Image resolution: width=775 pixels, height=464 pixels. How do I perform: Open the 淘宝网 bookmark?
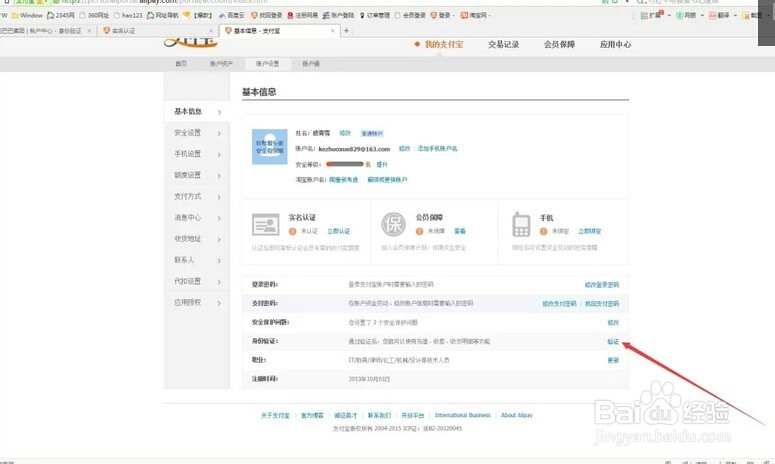474,15
